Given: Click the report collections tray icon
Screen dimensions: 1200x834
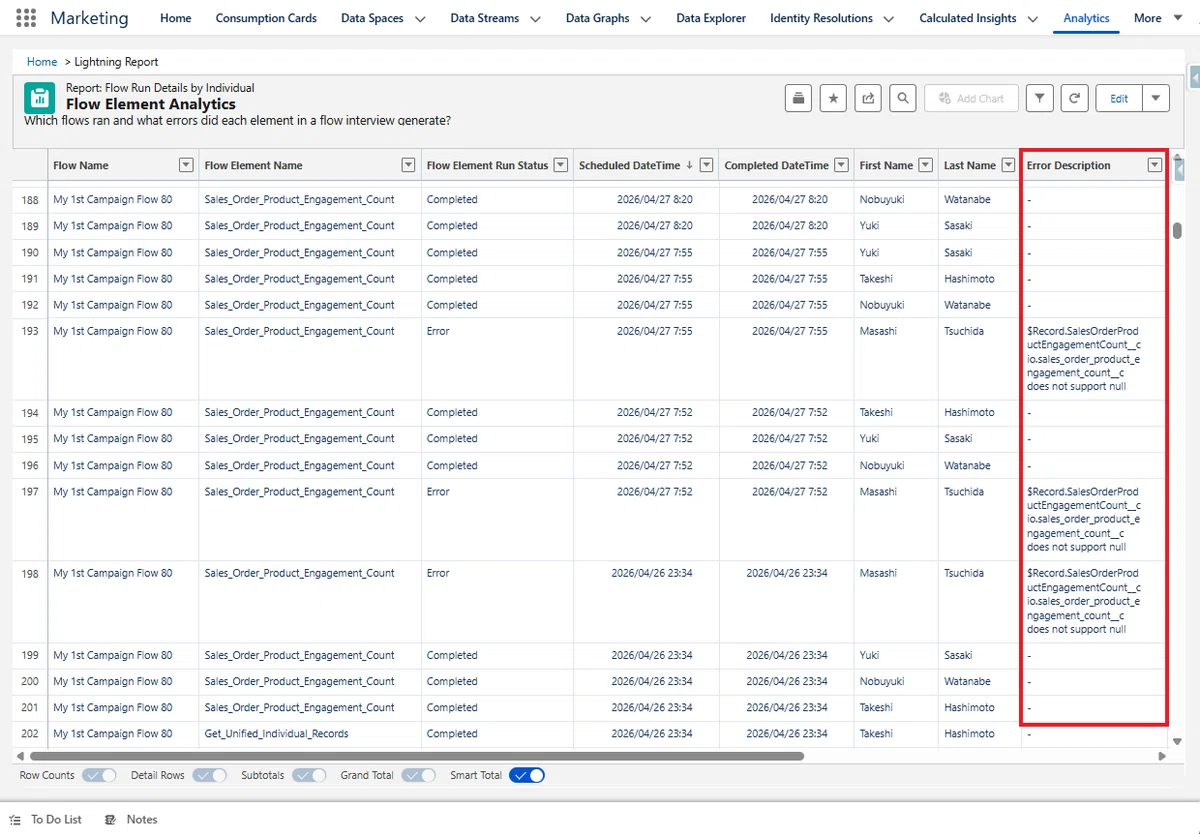Looking at the screenshot, I should tap(798, 98).
